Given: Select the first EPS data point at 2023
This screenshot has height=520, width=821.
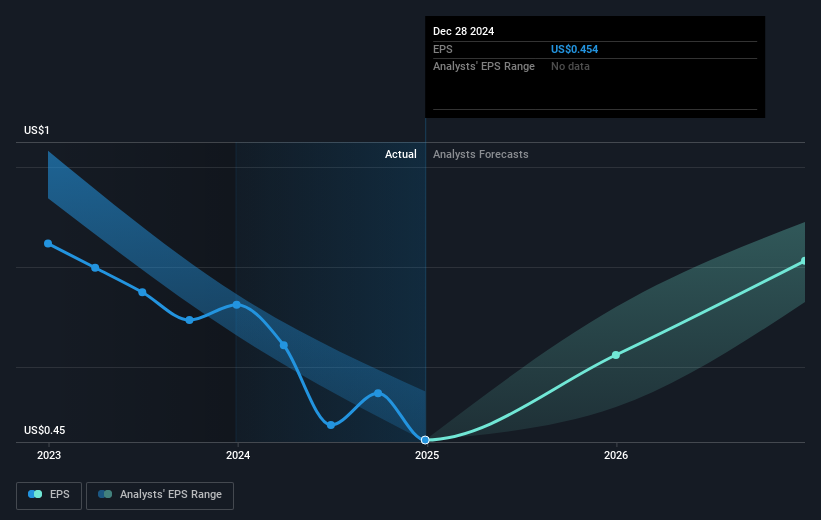Looking at the screenshot, I should [48, 243].
